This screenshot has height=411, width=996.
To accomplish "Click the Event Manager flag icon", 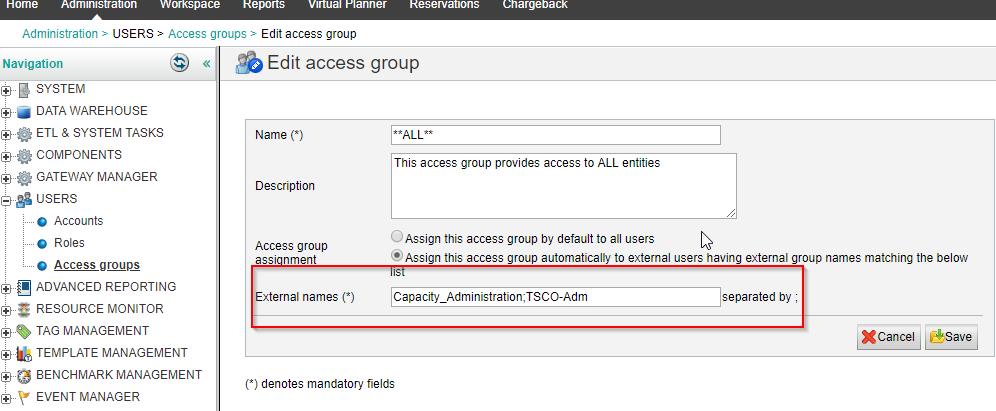I will tap(24, 397).
